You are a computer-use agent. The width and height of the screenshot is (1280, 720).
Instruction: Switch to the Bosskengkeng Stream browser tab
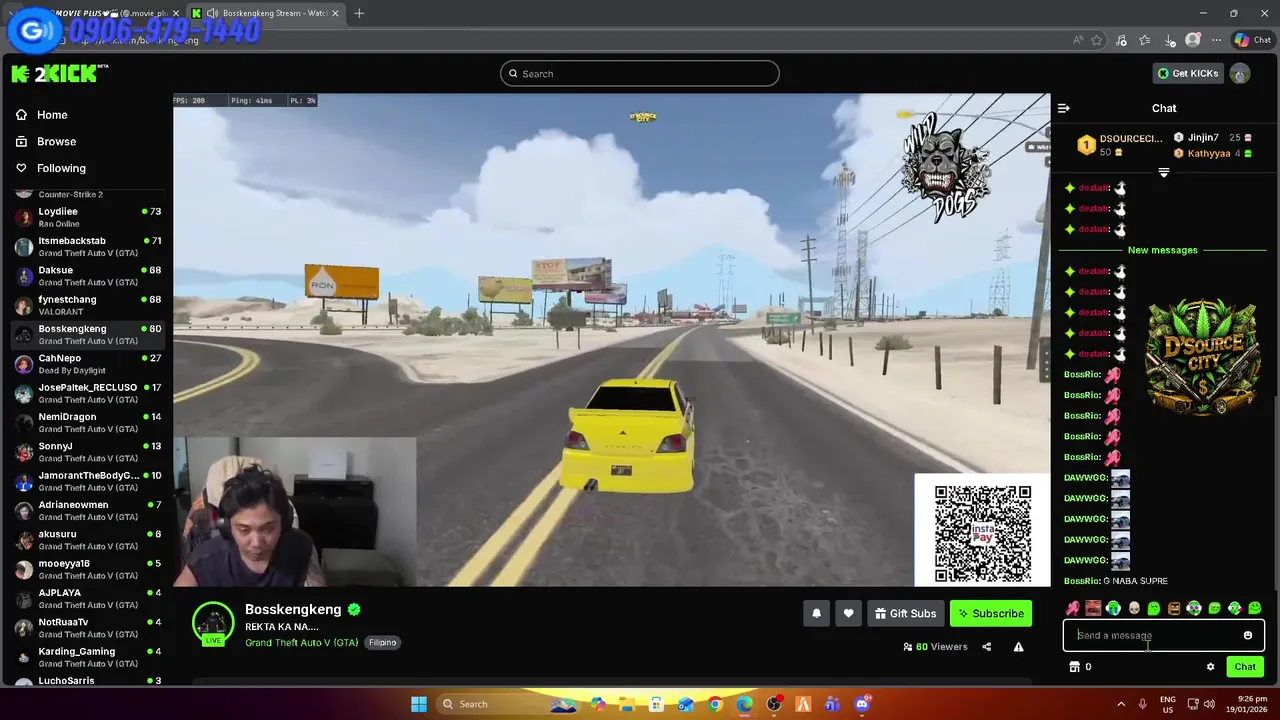[266, 13]
